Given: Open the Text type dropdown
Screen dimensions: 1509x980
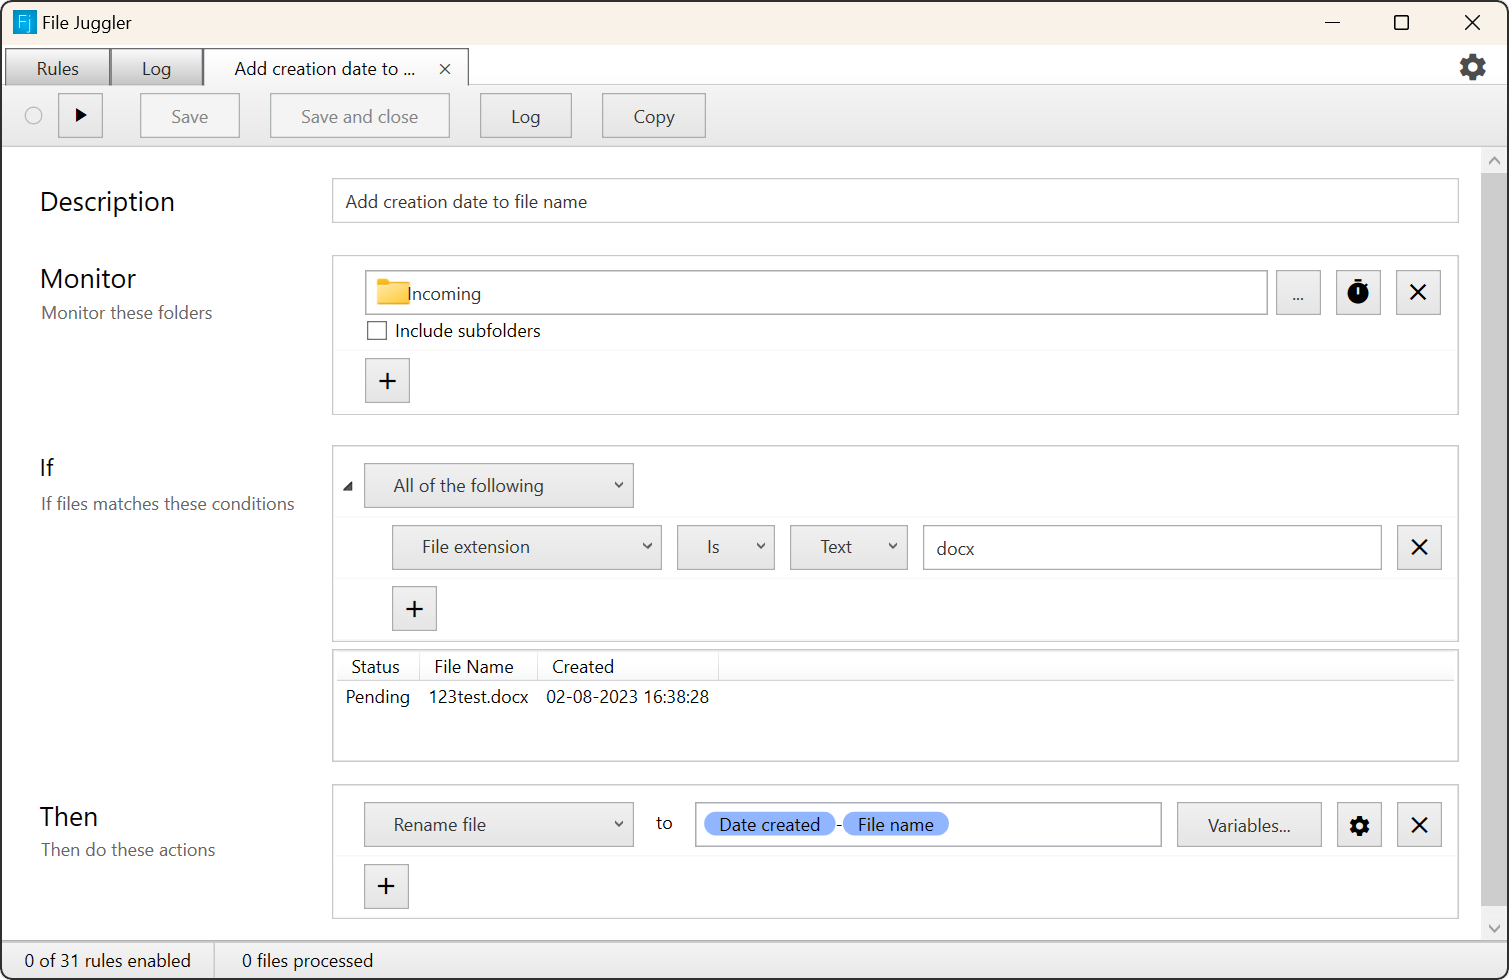Looking at the screenshot, I should (849, 548).
